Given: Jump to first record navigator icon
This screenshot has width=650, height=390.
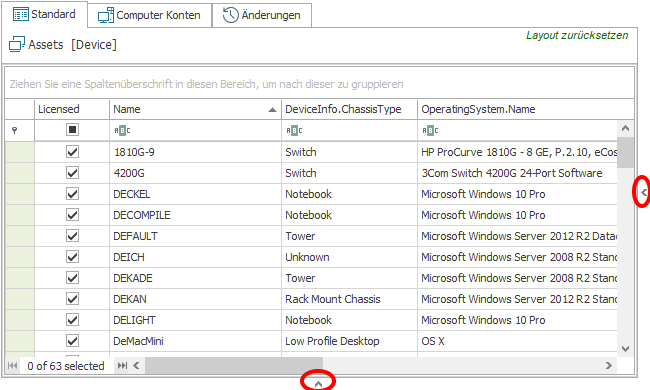Looking at the screenshot, I should click(x=12, y=366).
